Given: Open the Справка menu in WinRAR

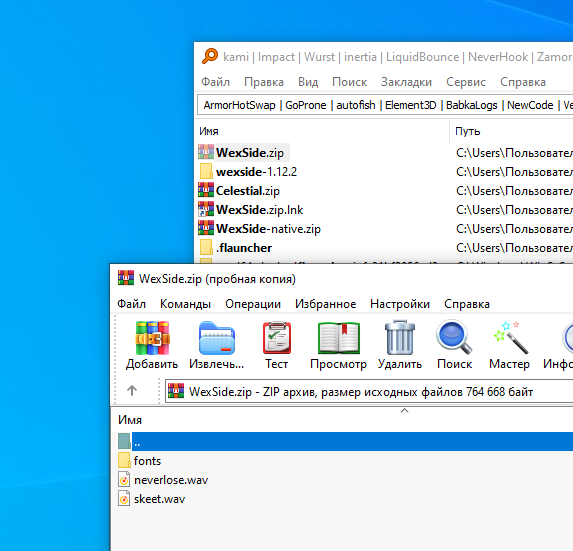Looking at the screenshot, I should click(x=467, y=304).
